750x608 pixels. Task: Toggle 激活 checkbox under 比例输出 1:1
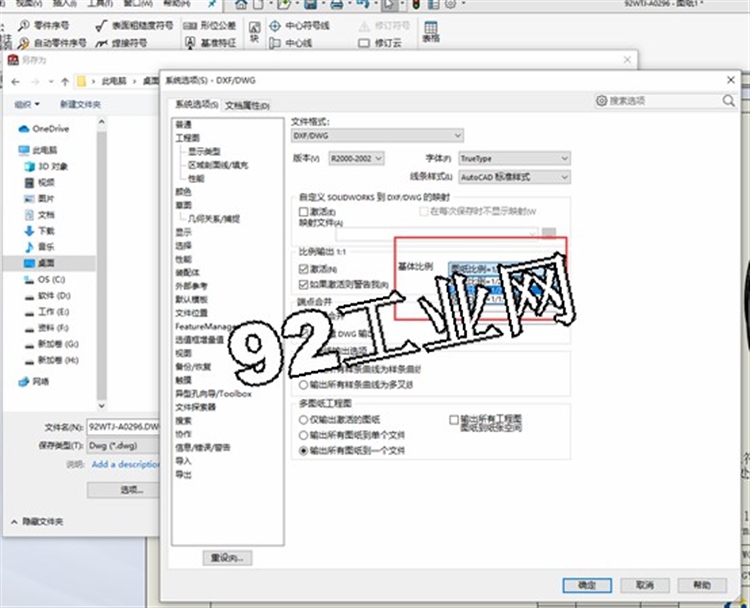303,269
